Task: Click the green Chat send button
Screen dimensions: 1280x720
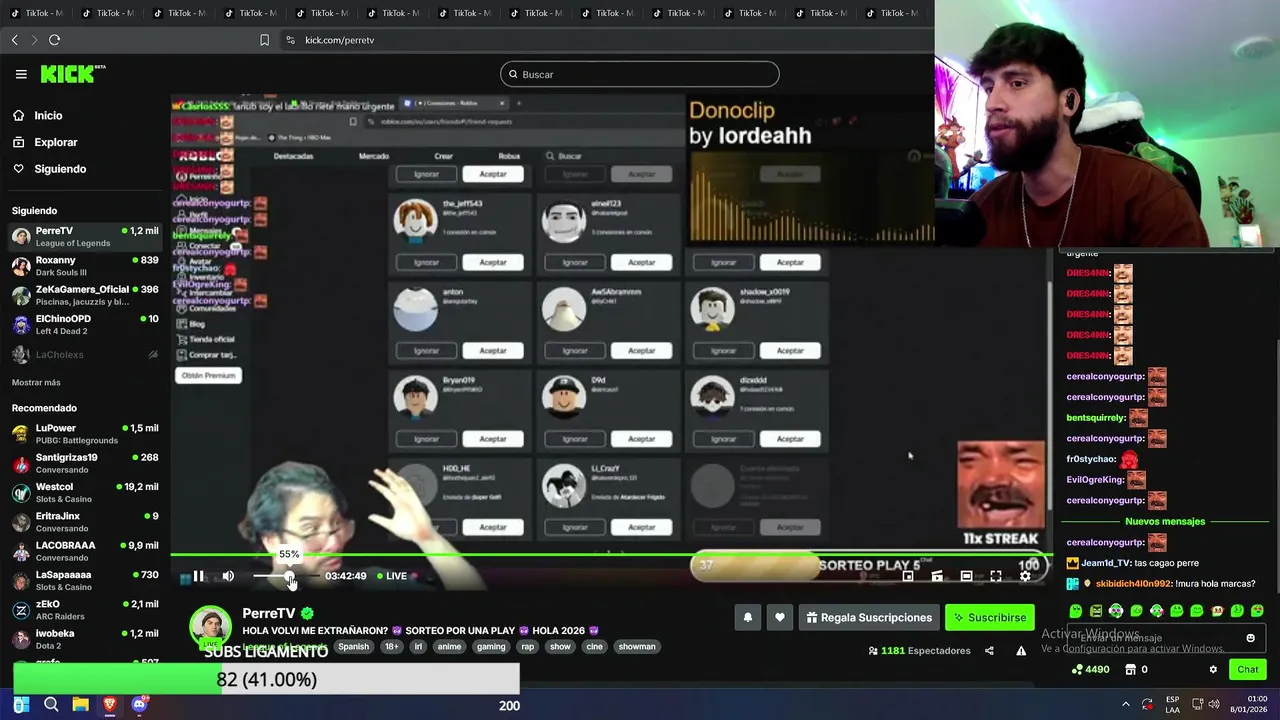Action: 1248,670
